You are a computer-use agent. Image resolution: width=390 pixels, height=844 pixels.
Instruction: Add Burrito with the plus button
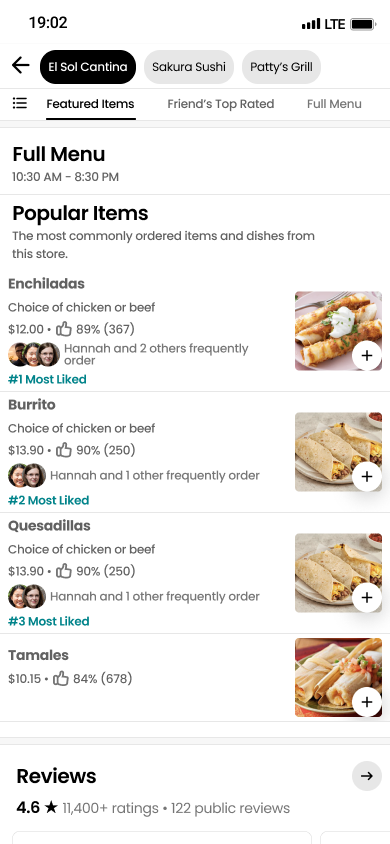point(367,476)
